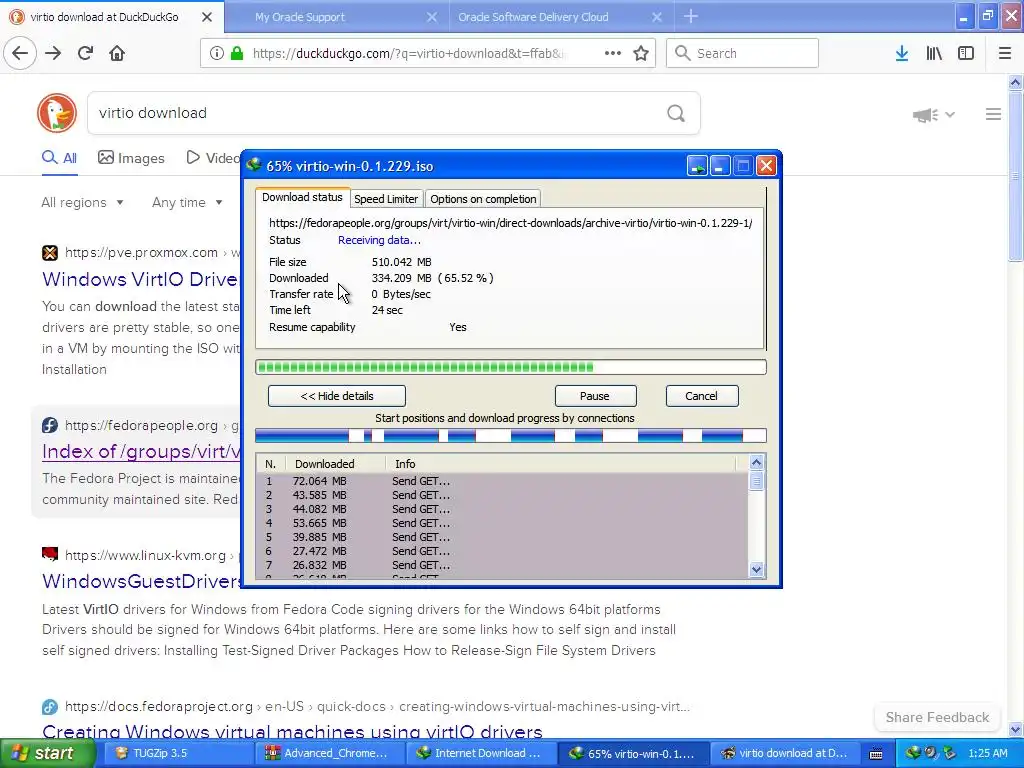Click browser page scrollbar up arrow
1024x768 pixels.
(x=1015, y=82)
